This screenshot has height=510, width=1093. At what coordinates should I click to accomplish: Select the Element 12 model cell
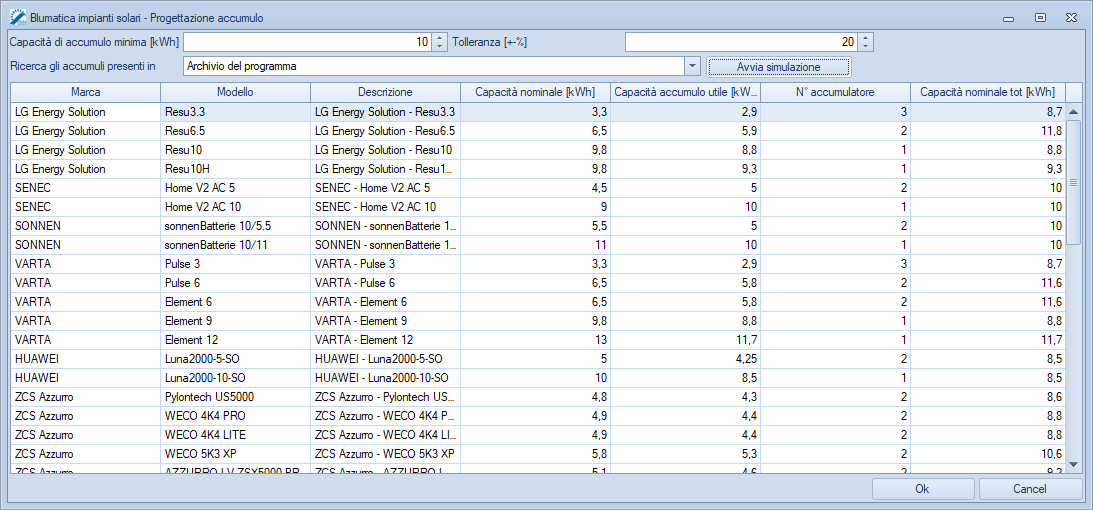[x=235, y=339]
